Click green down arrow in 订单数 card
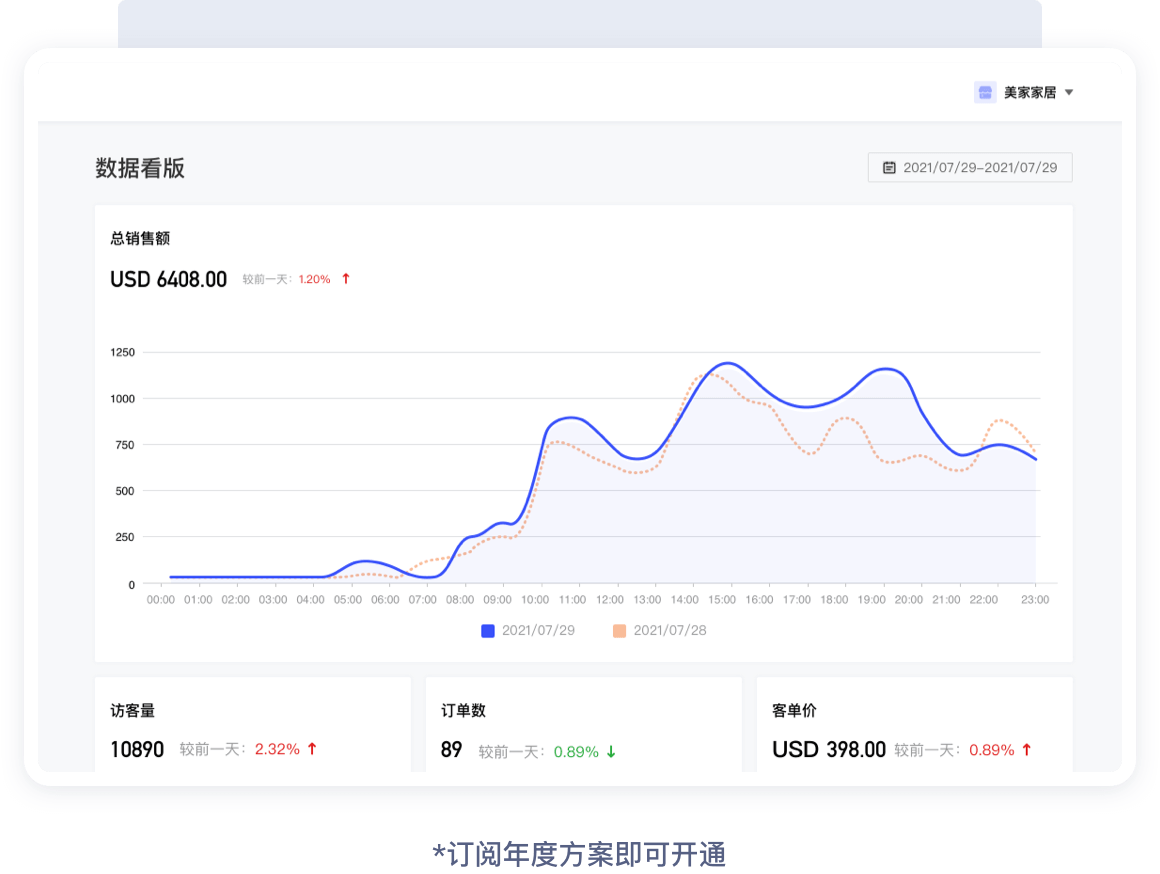This screenshot has height=874, width=1160. click(611, 752)
